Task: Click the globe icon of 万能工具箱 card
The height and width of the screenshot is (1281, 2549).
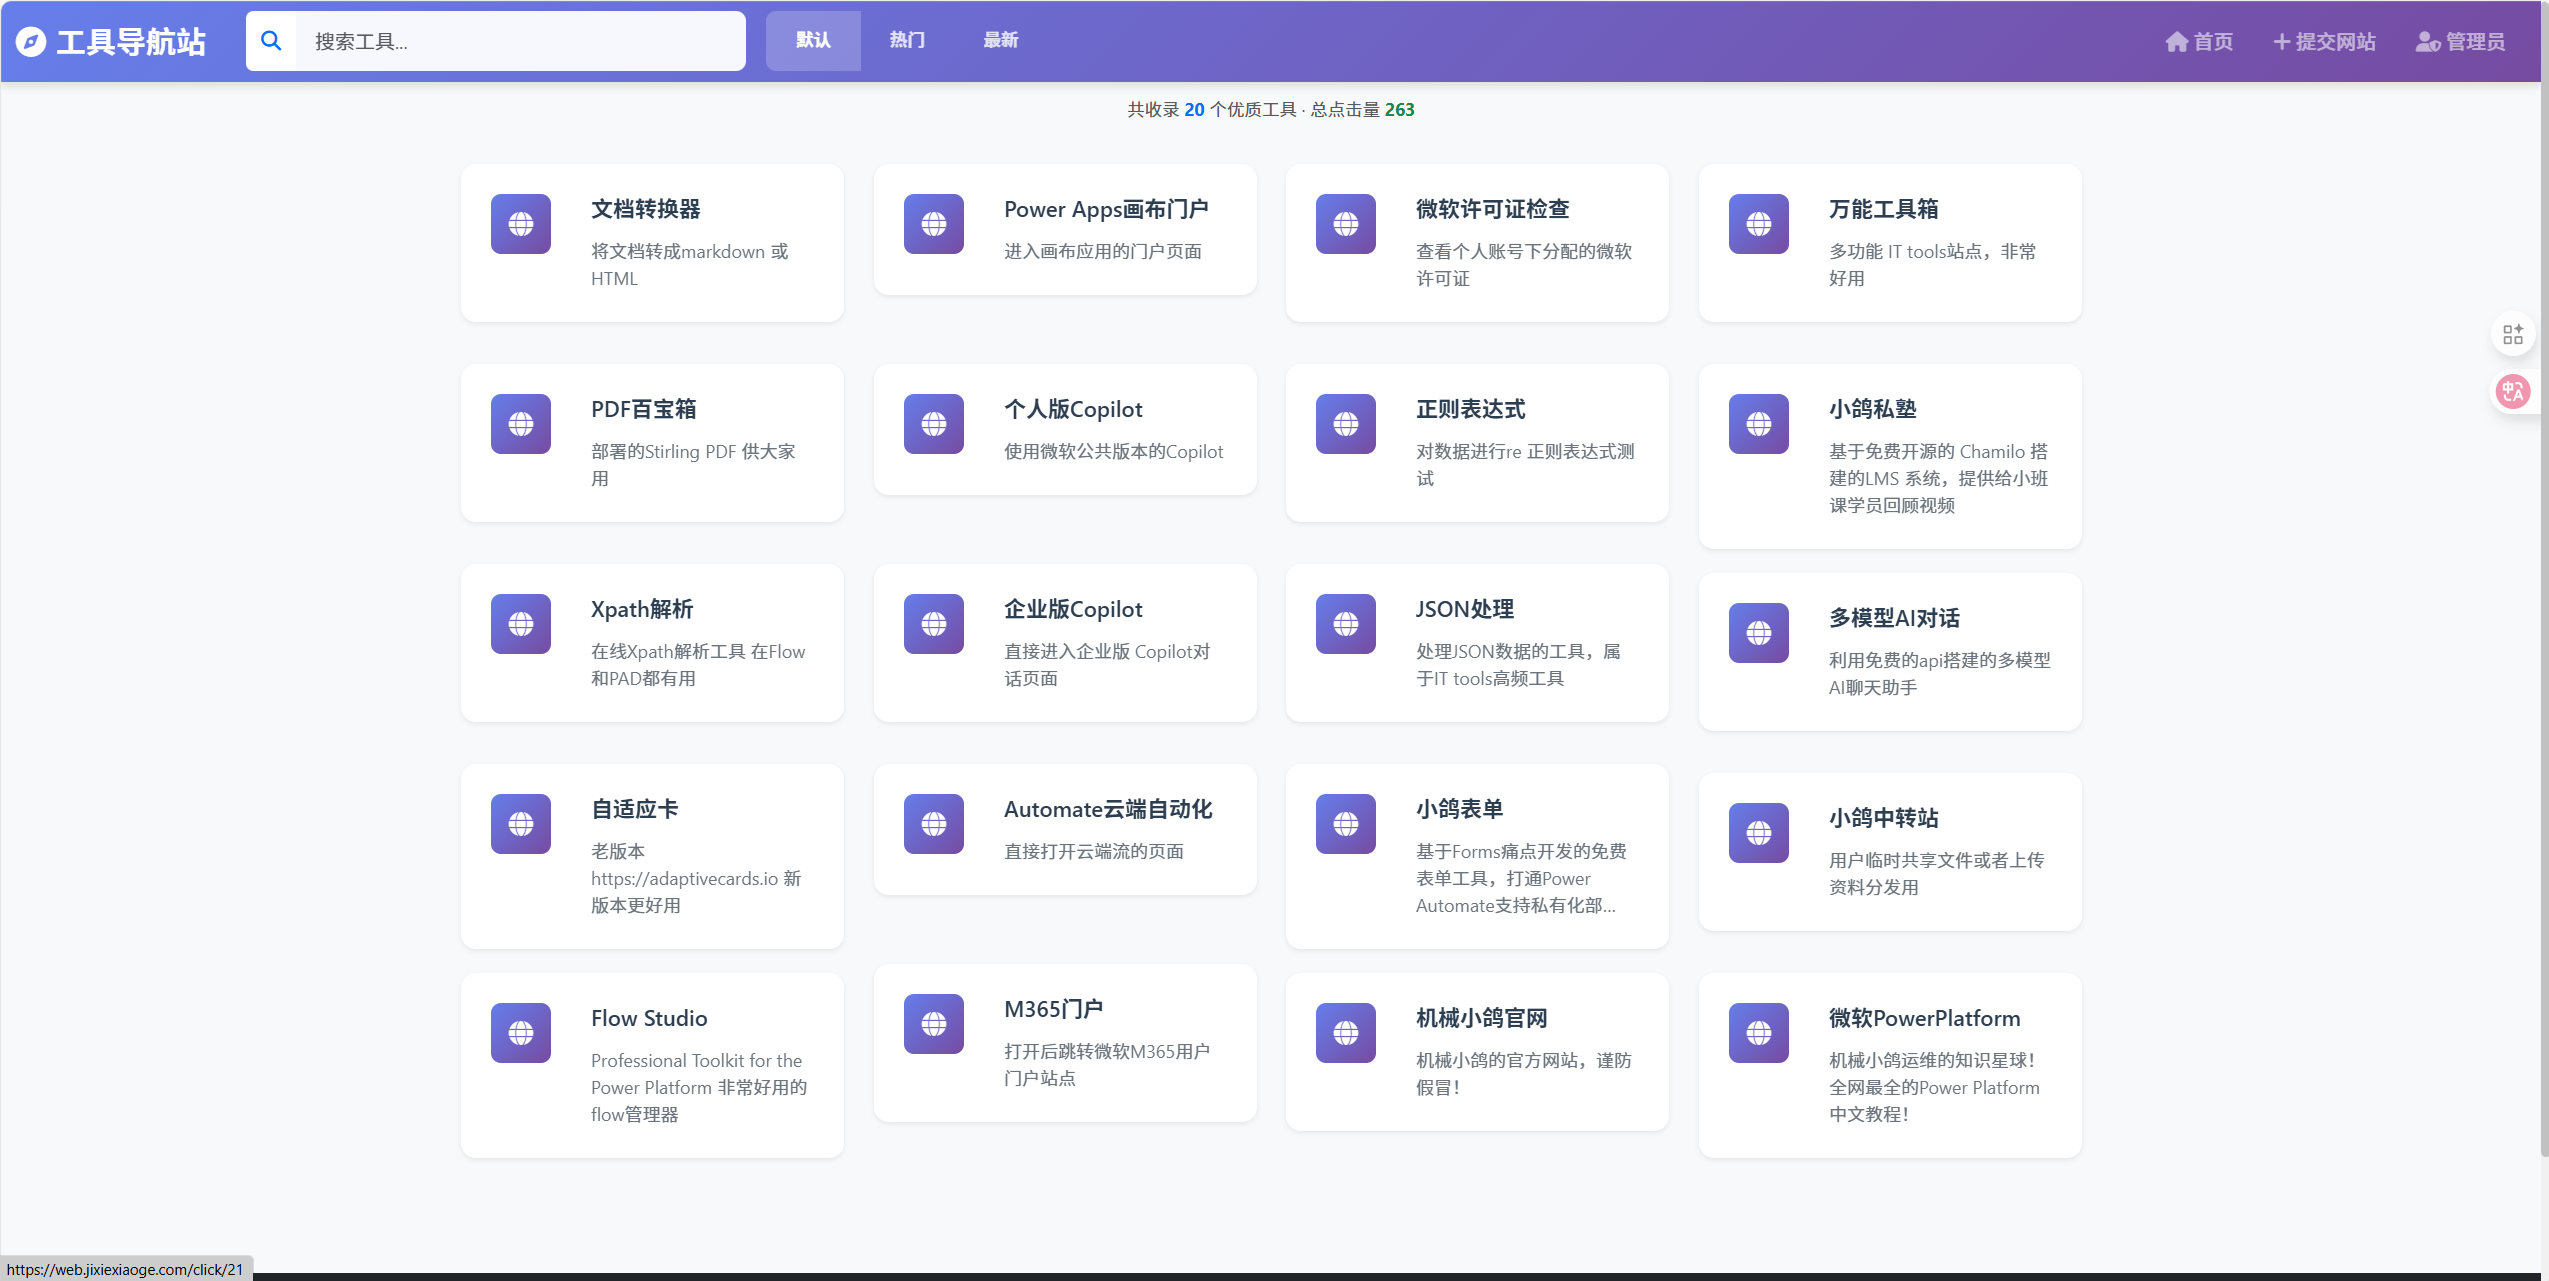Action: pos(1759,224)
